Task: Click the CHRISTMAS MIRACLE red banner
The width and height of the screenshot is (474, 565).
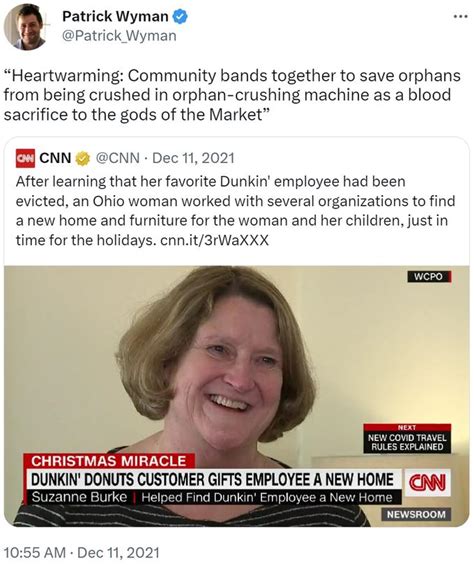Action: [109, 461]
